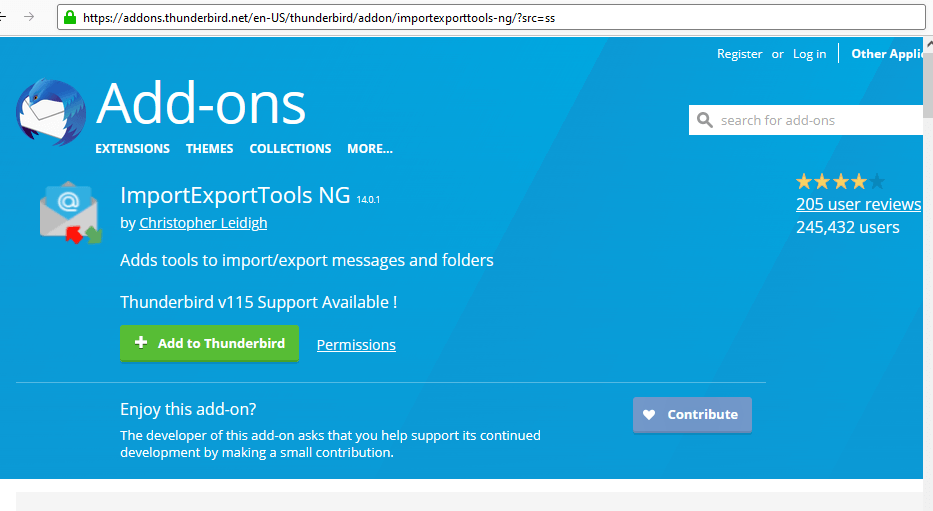Click the 14.0.1 version number
This screenshot has width=933, height=511.
tap(368, 200)
